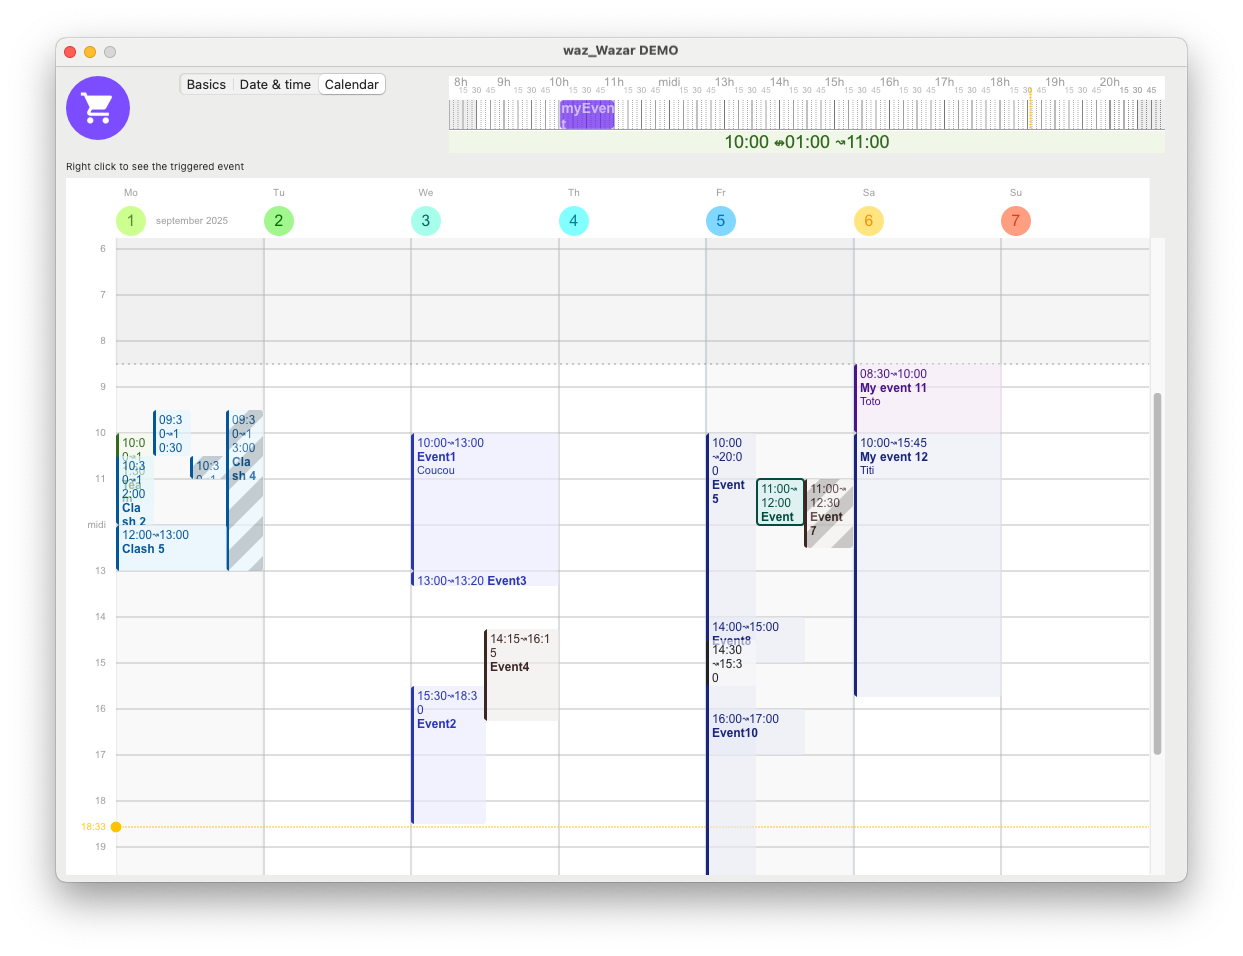Click the calendar vertical scrollbar
The image size is (1243, 956).
click(1157, 573)
